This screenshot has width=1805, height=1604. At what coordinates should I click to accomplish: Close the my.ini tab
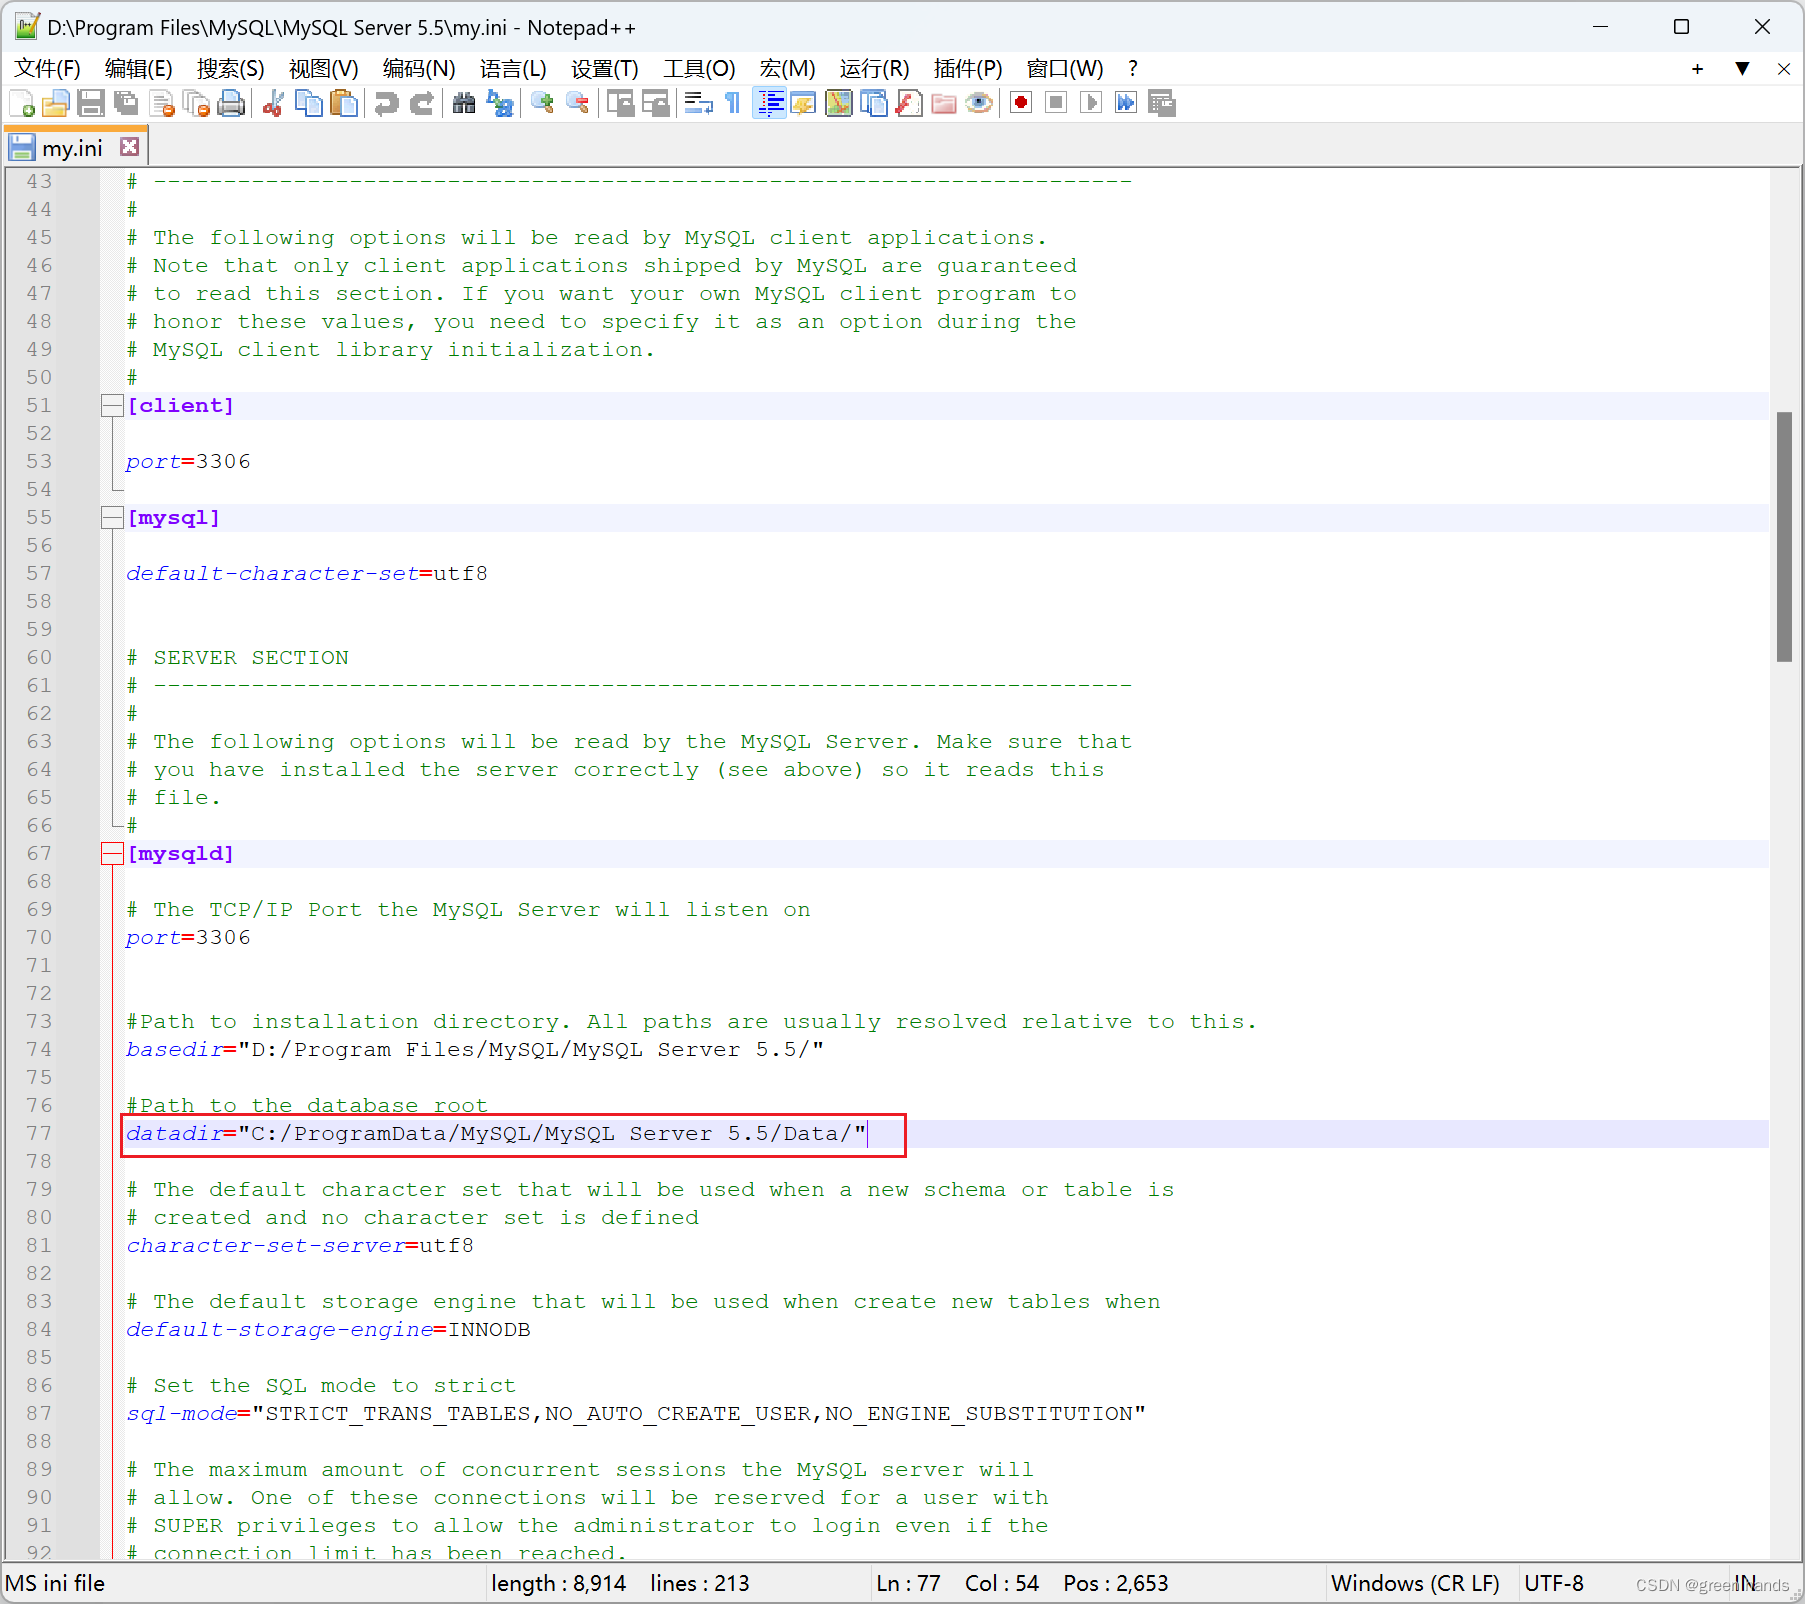(x=129, y=146)
